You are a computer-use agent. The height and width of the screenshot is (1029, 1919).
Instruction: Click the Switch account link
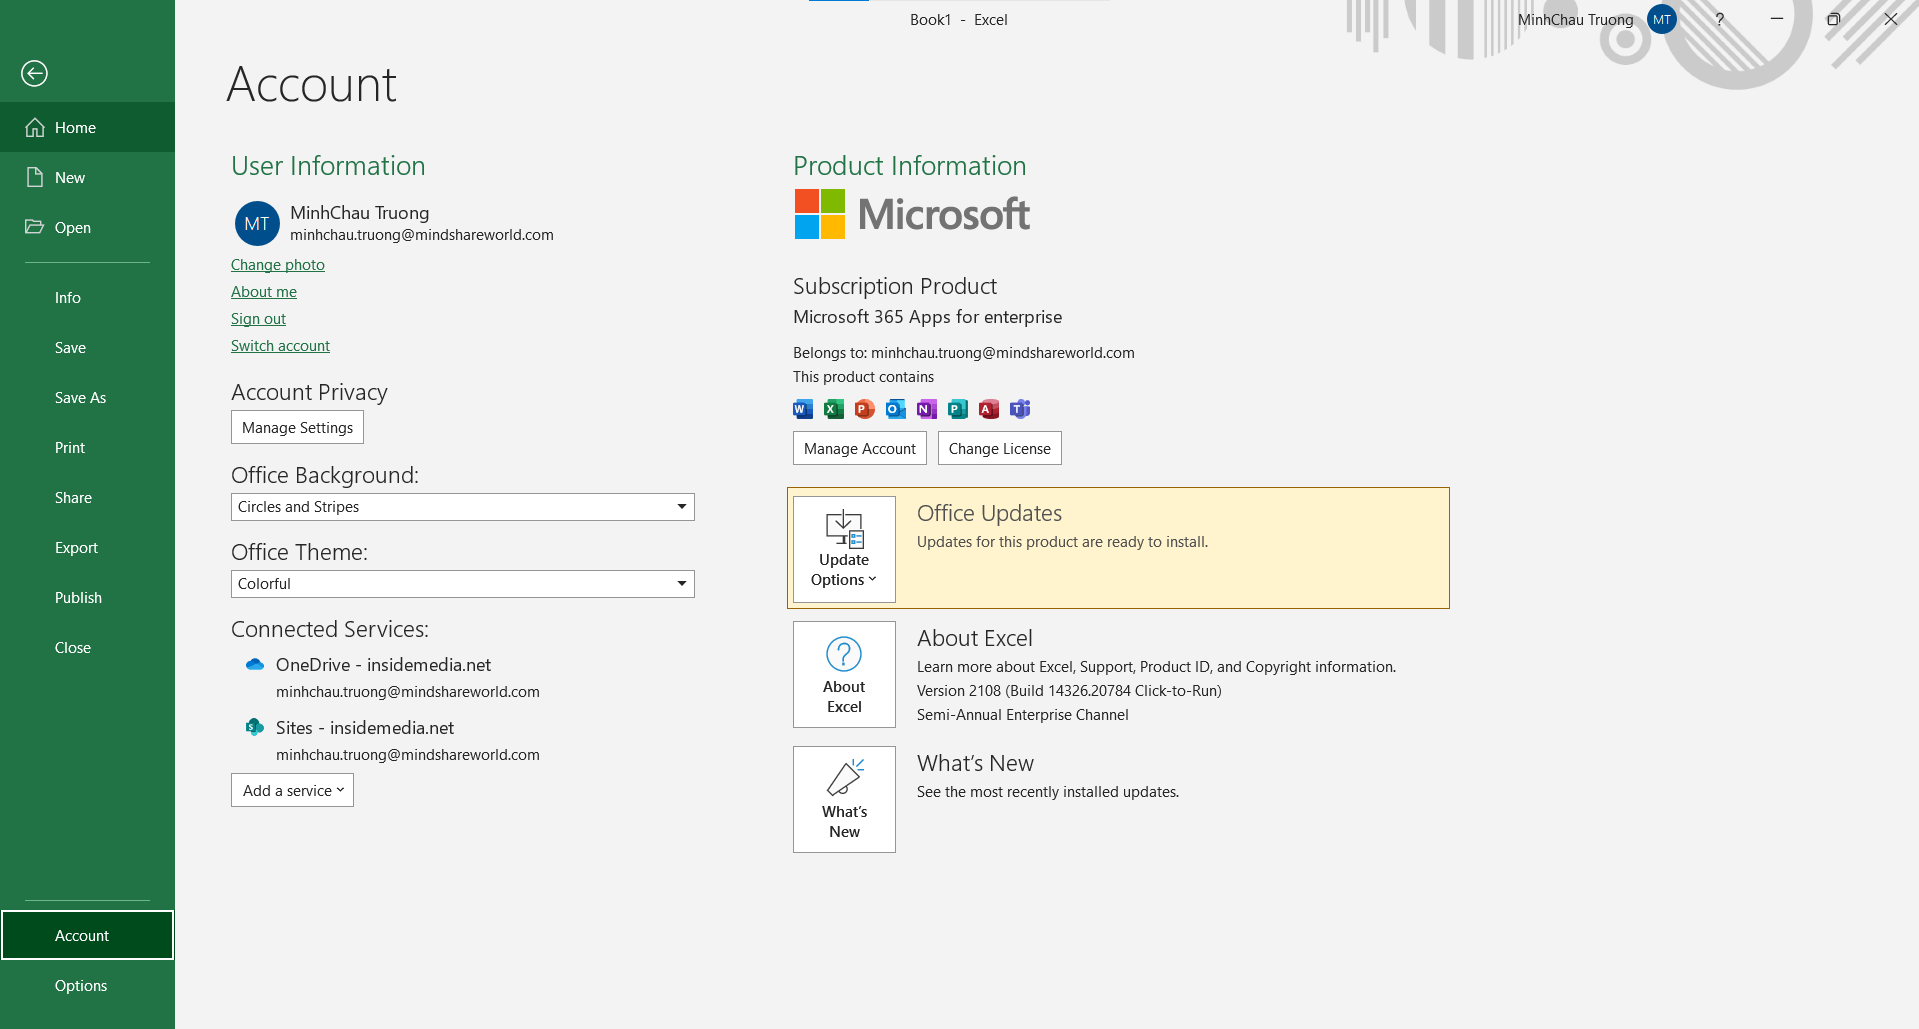[280, 345]
